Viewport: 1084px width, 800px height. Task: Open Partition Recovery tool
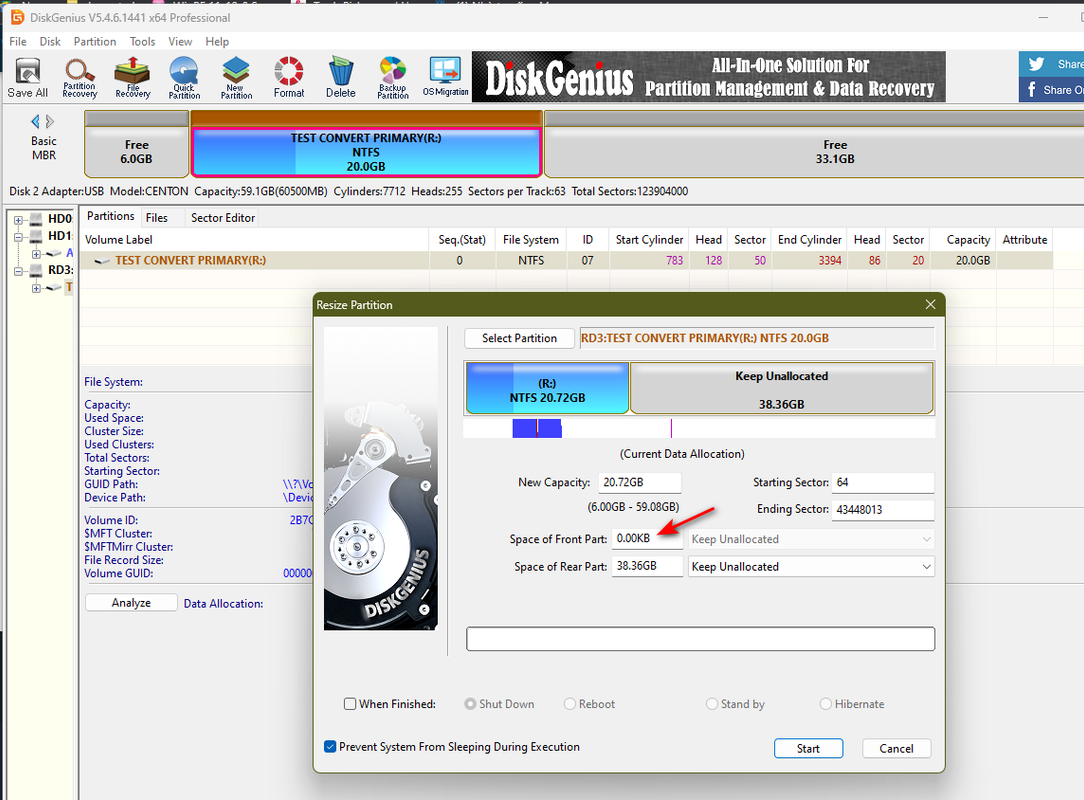[x=80, y=77]
